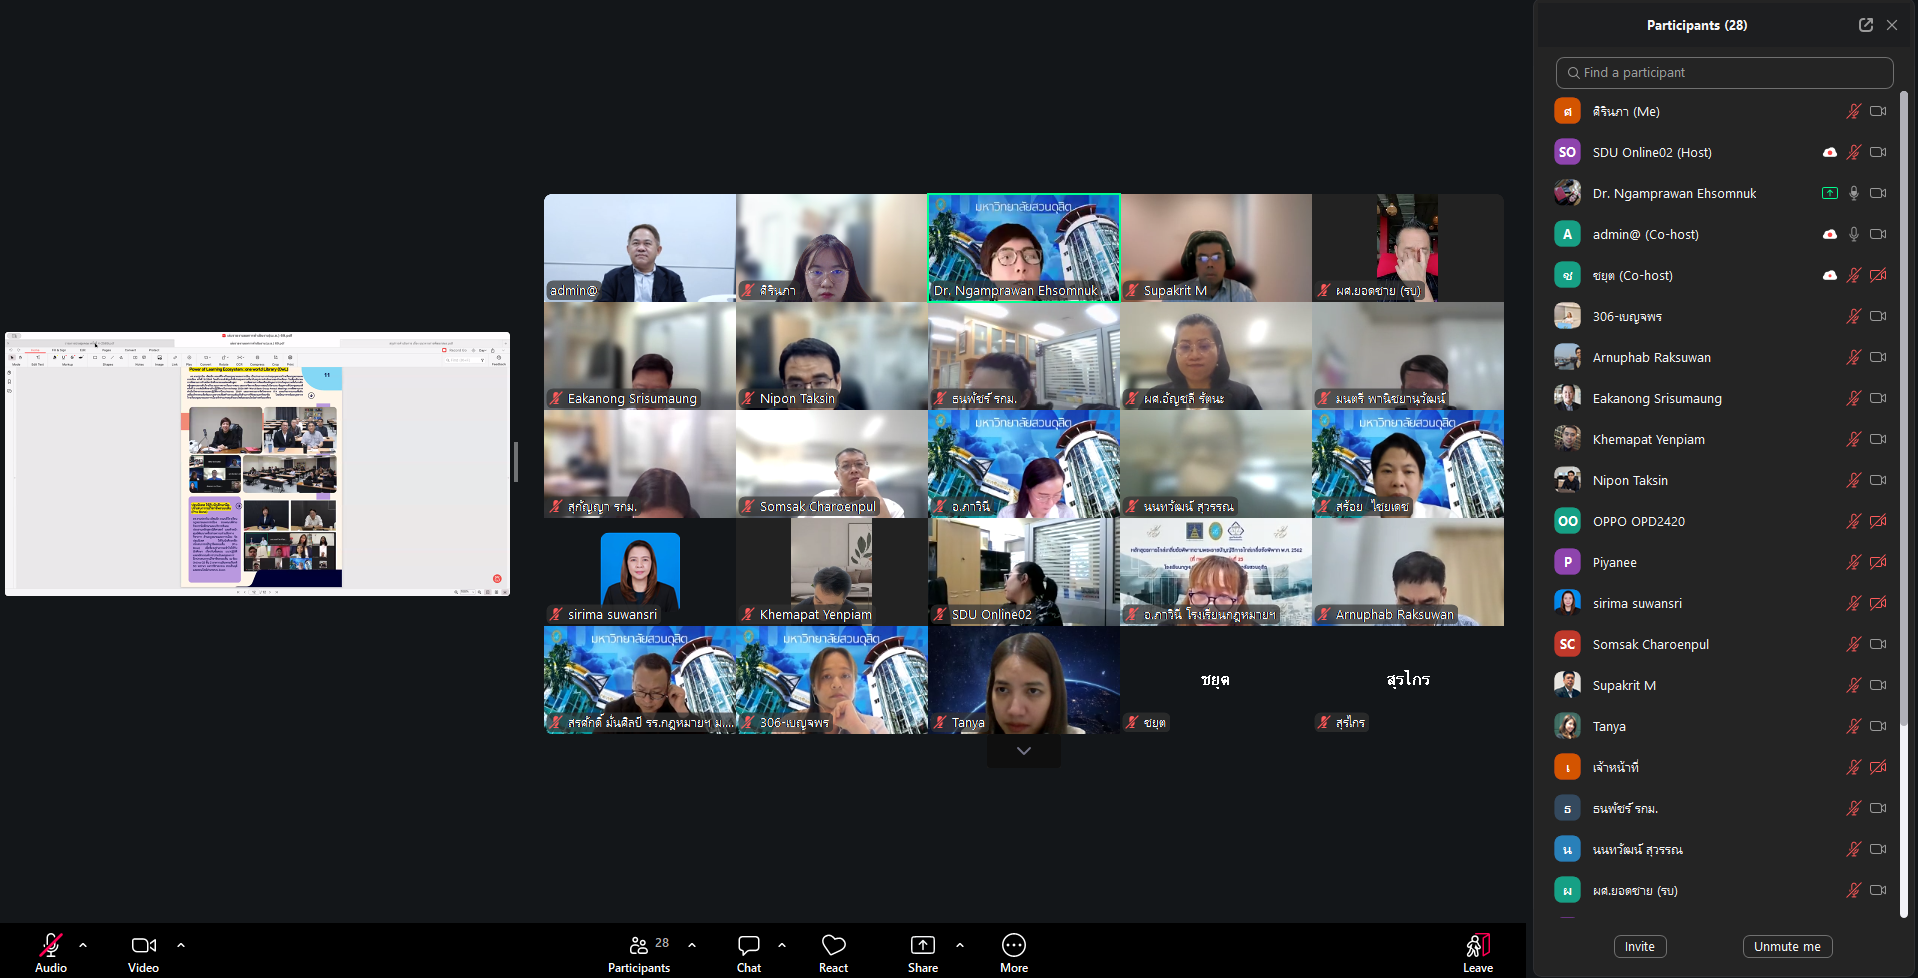The image size is (1918, 978).
Task: Click the Invite button
Action: (1639, 947)
